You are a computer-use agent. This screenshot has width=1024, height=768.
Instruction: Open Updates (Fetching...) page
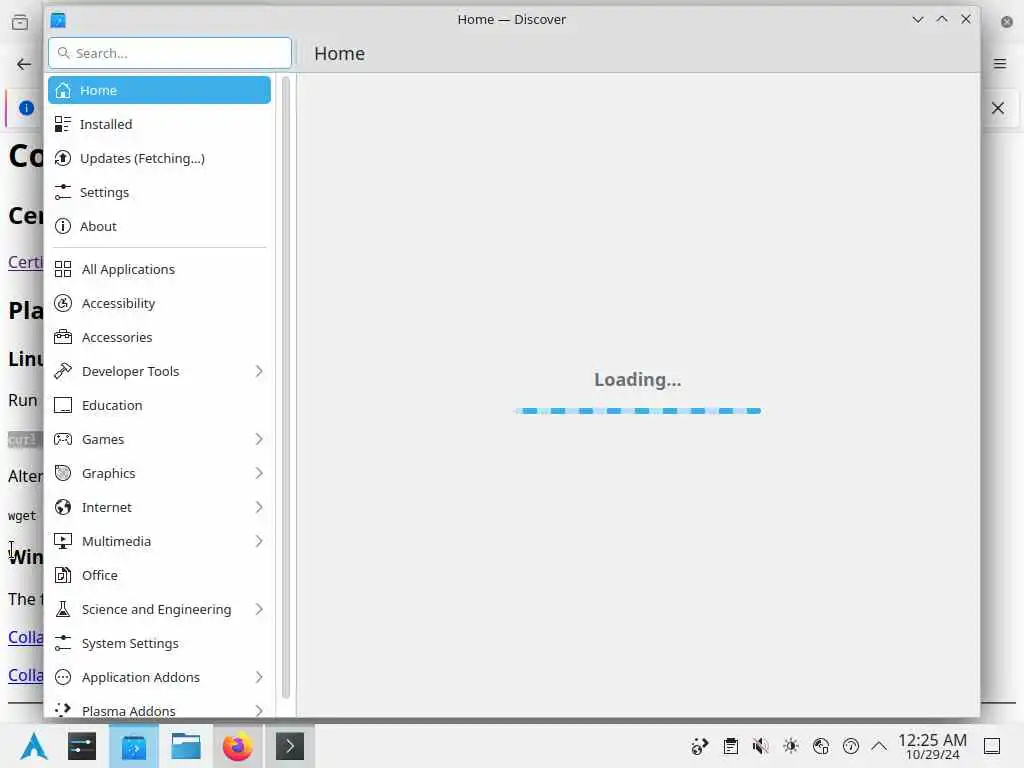tap(159, 158)
